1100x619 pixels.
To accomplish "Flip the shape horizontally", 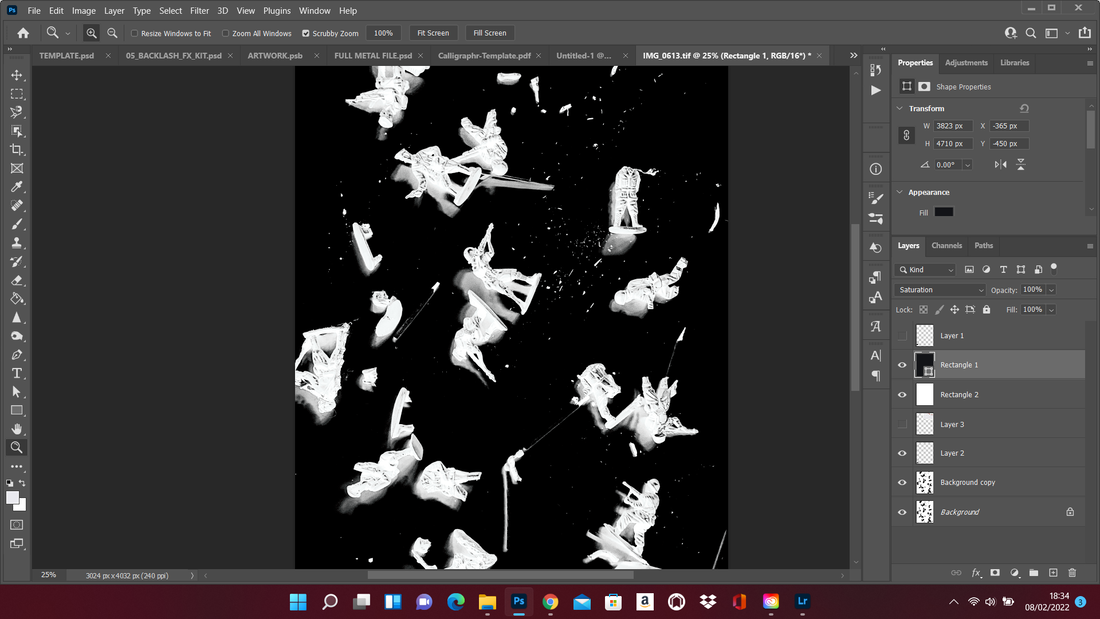I will tap(1000, 164).
